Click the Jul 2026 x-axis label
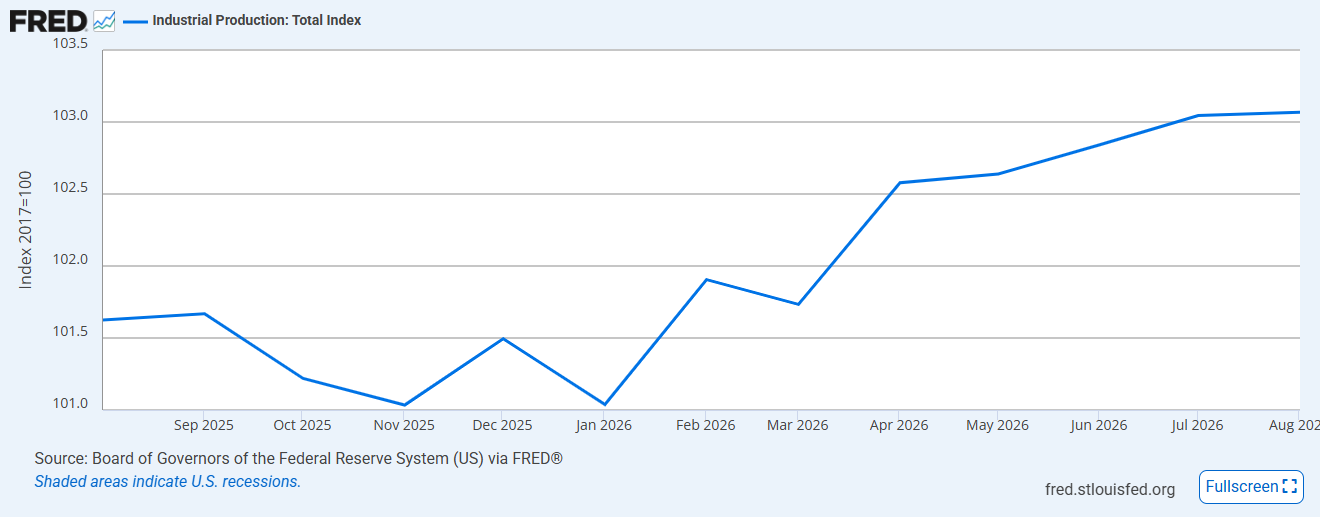 pyautogui.click(x=1196, y=425)
